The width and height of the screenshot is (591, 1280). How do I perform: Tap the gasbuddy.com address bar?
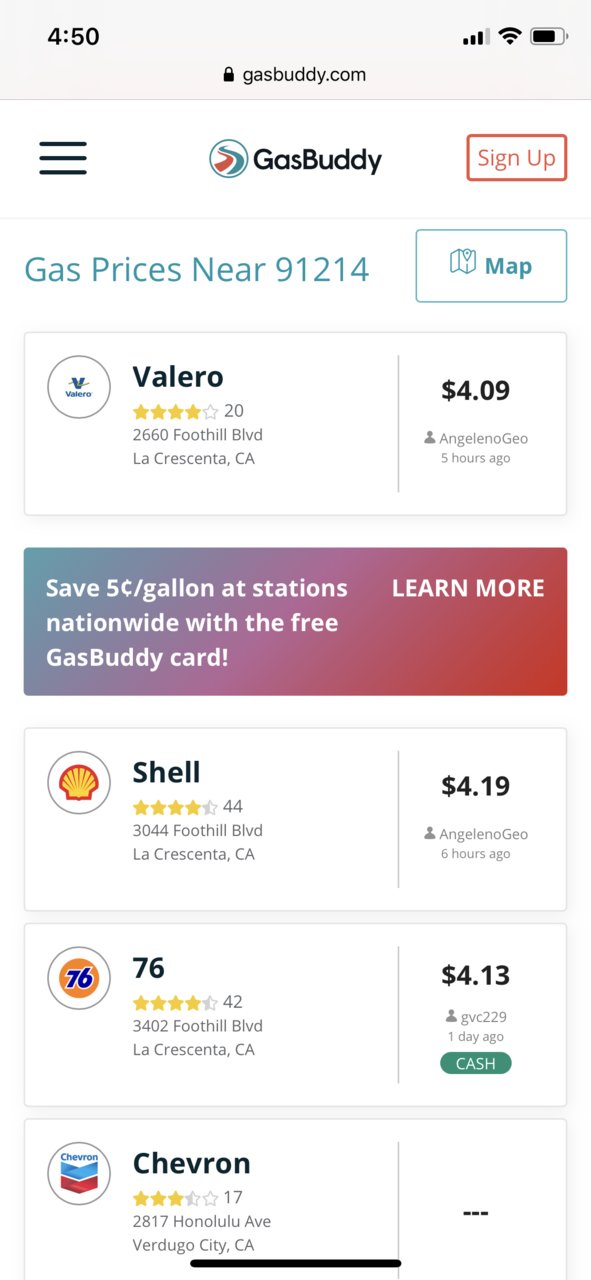295,74
